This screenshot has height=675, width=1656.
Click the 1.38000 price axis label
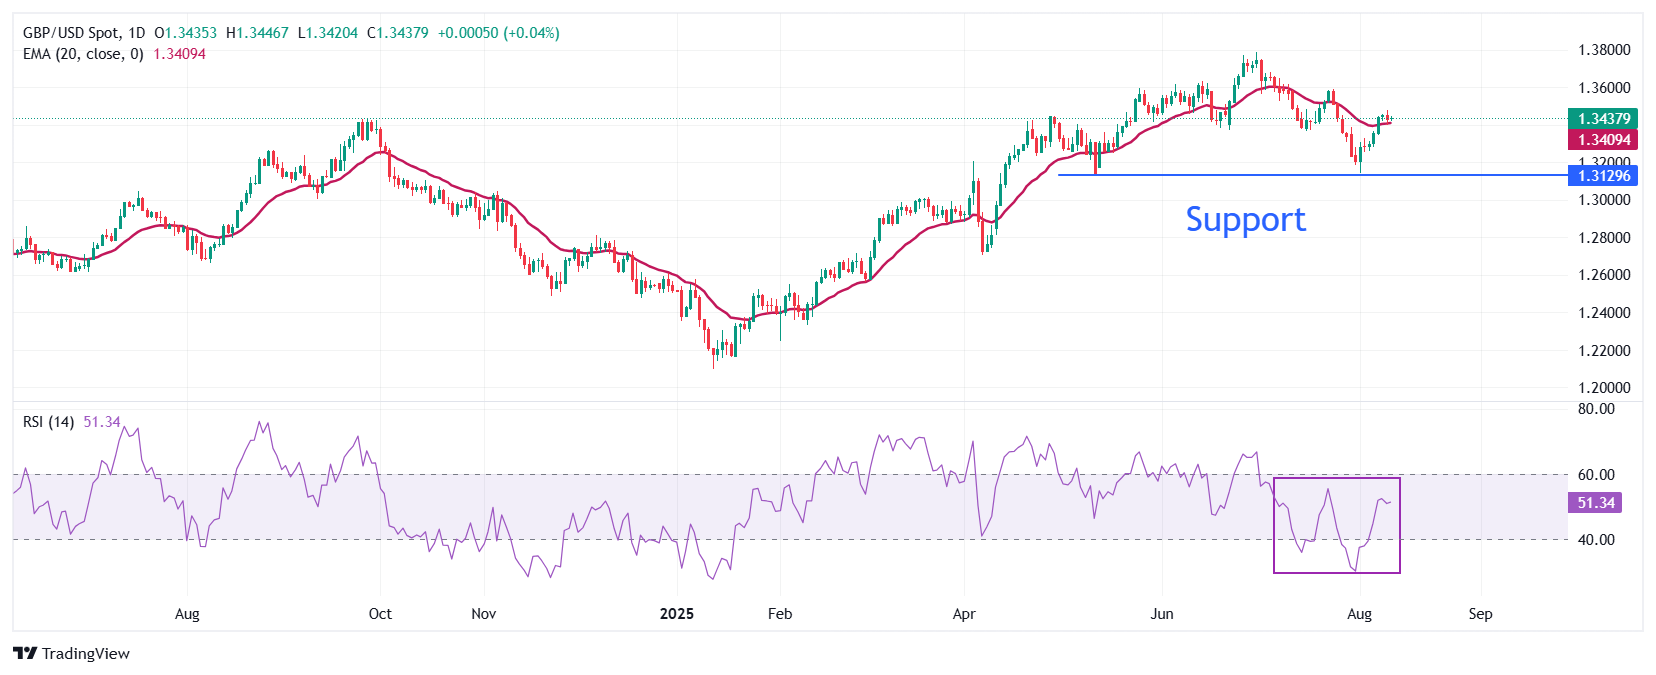1603,50
